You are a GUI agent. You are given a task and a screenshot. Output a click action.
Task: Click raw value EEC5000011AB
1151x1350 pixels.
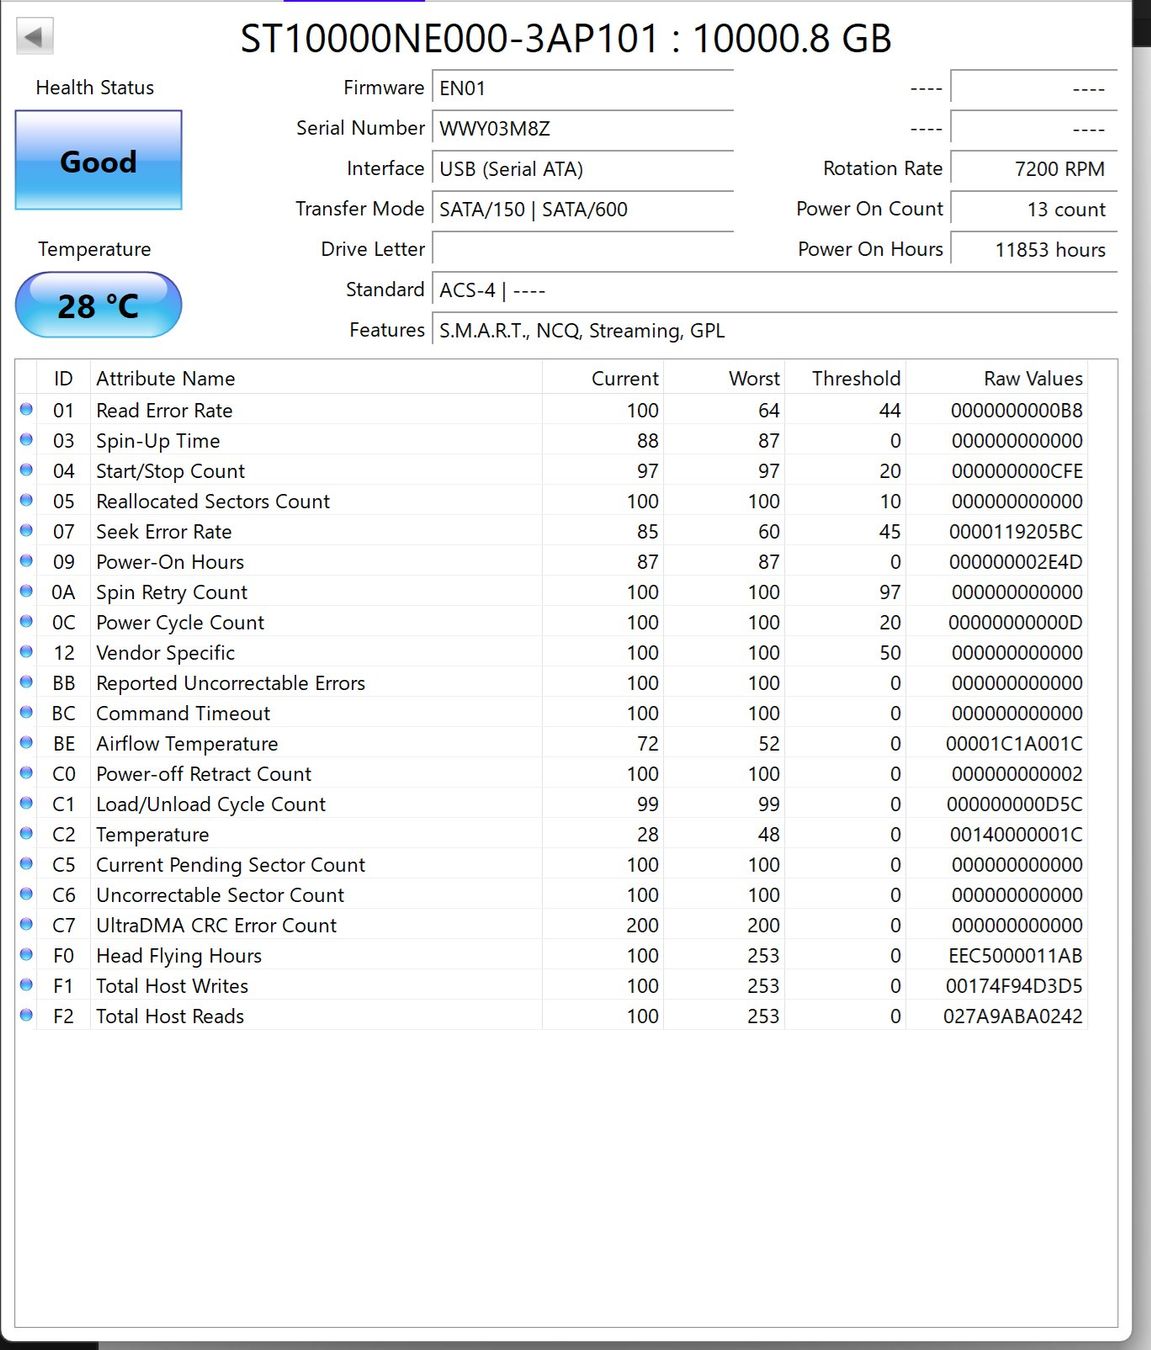(x=1015, y=956)
